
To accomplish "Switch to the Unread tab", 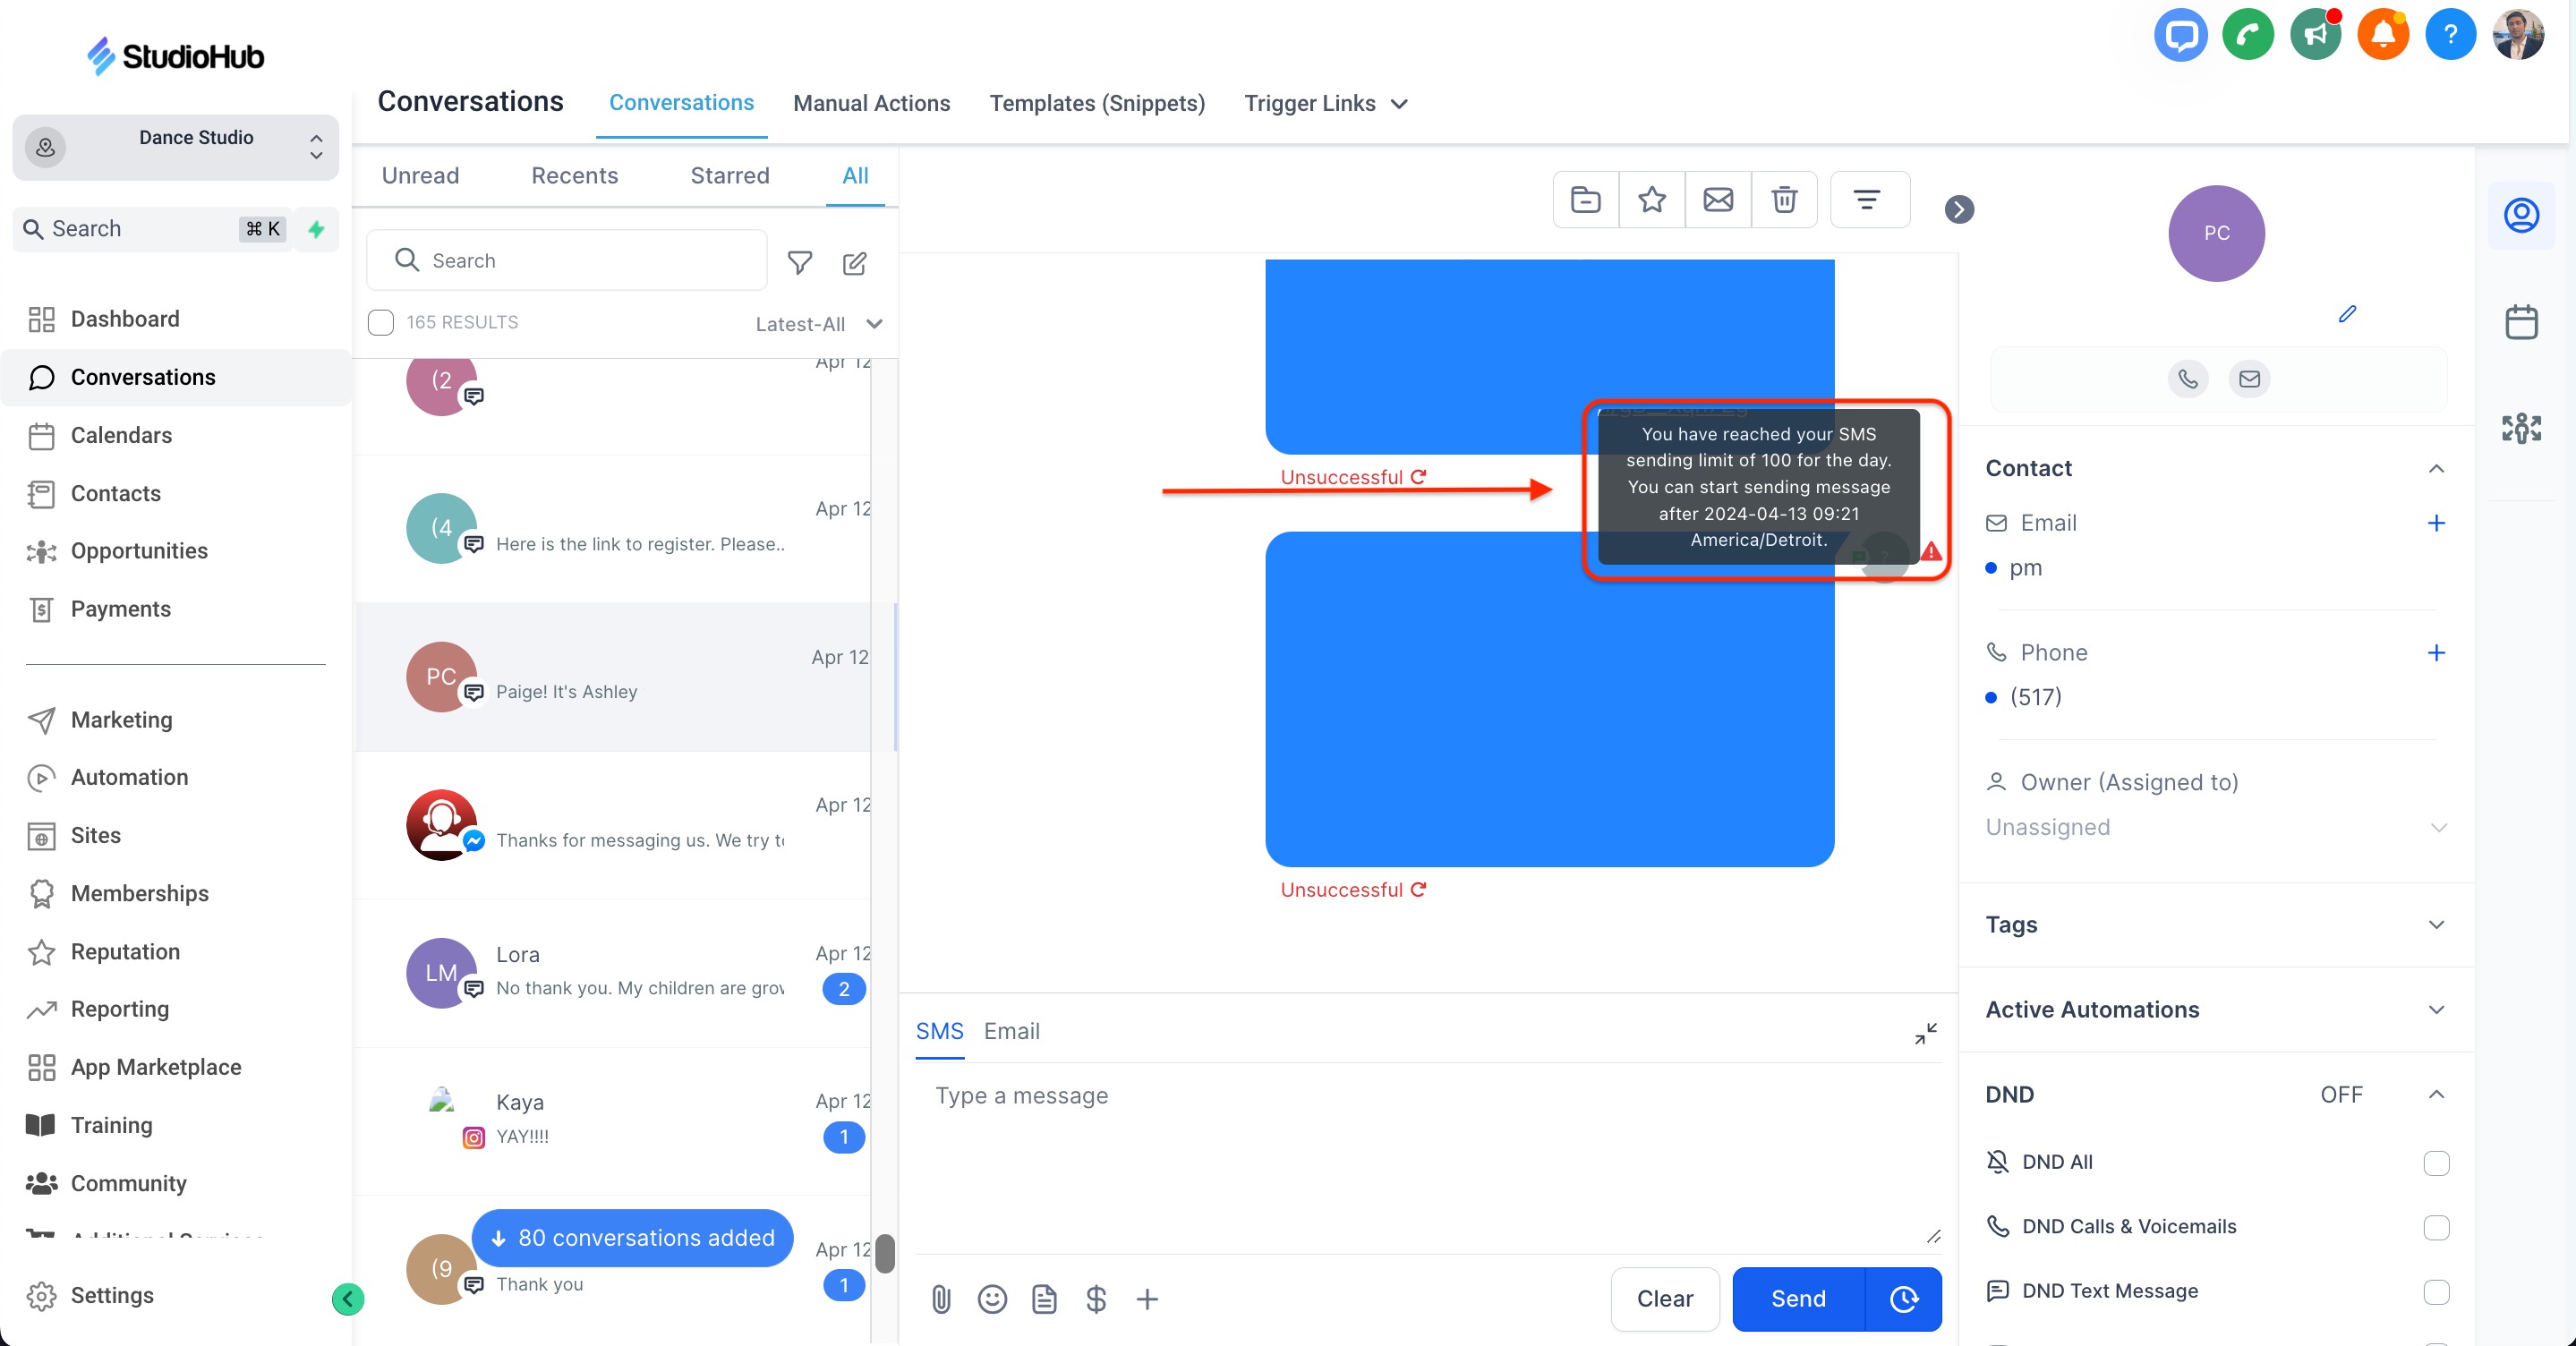I will pos(420,176).
